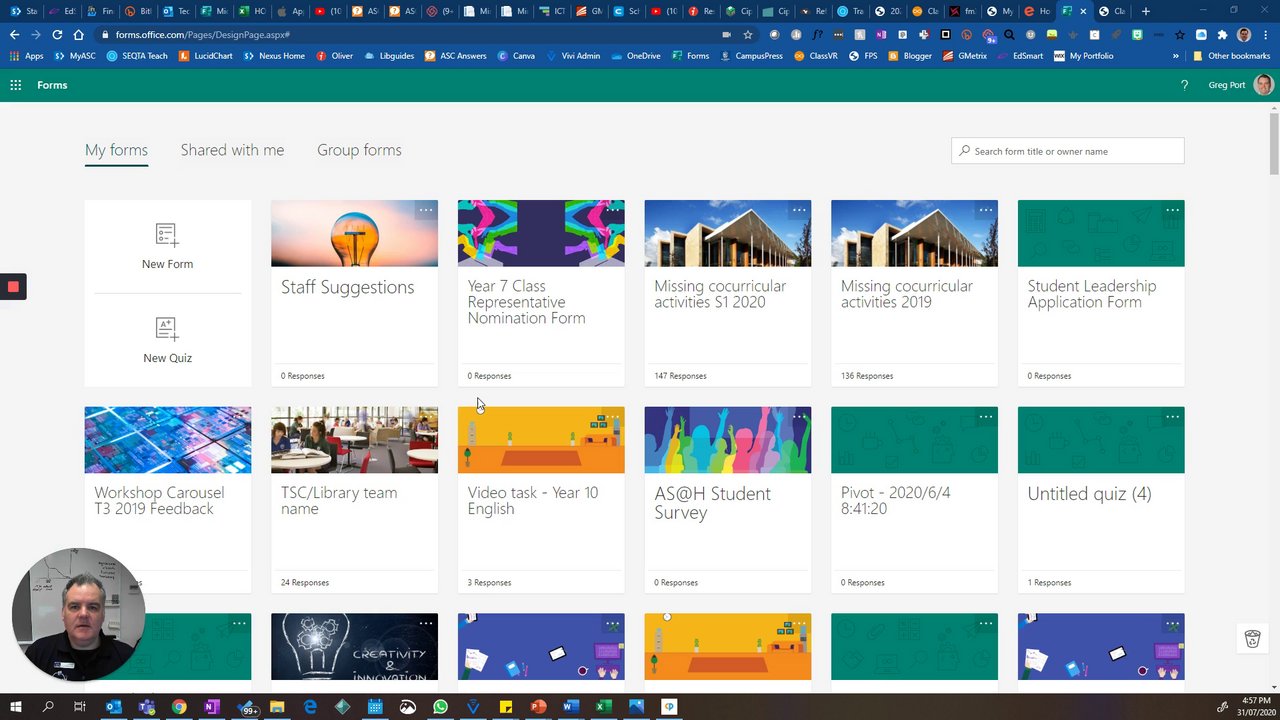
Task: Open the Chrome extensions puzzle icon
Action: [1222, 35]
